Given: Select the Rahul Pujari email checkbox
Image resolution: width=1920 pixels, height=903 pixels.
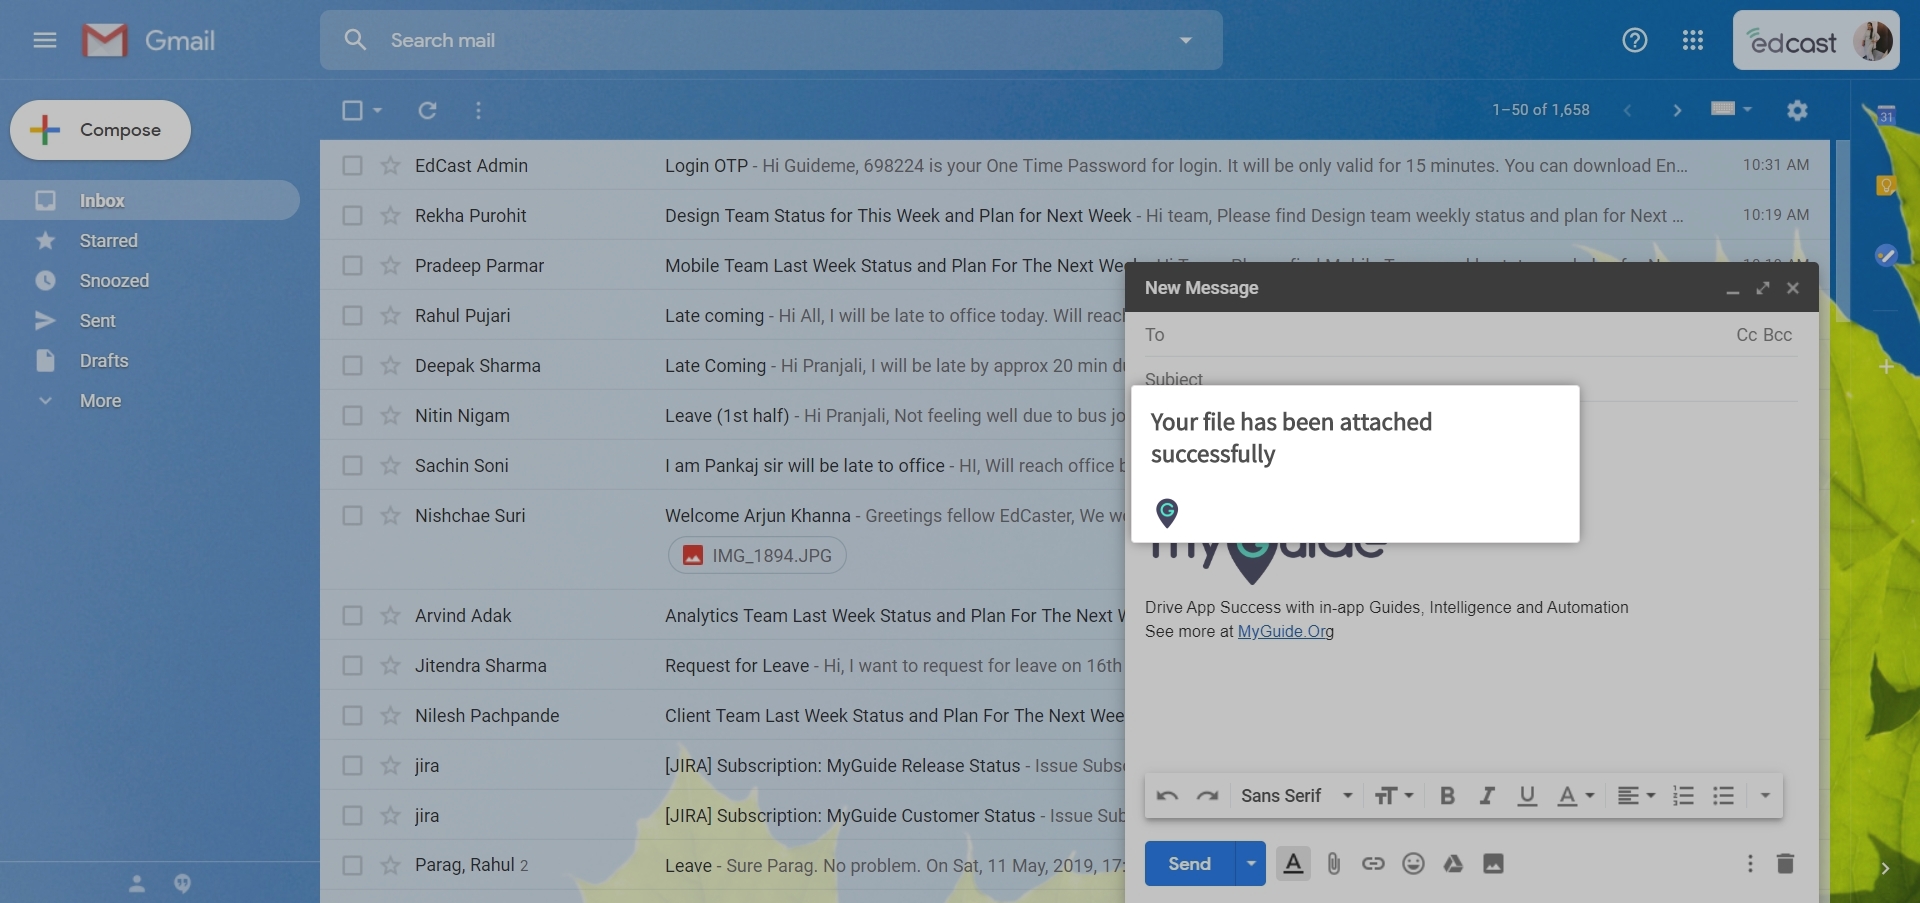Looking at the screenshot, I should 352,315.
